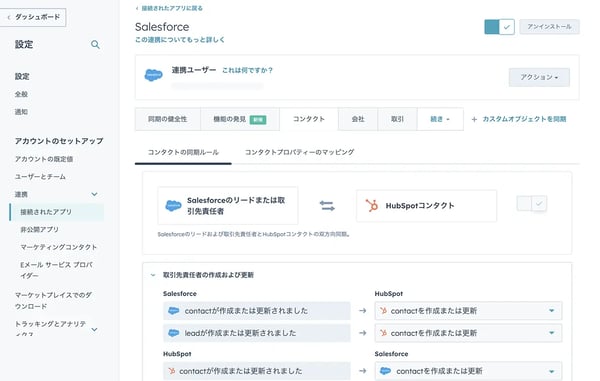
Task: Click the settings search magnifier icon
Action: pos(95,45)
